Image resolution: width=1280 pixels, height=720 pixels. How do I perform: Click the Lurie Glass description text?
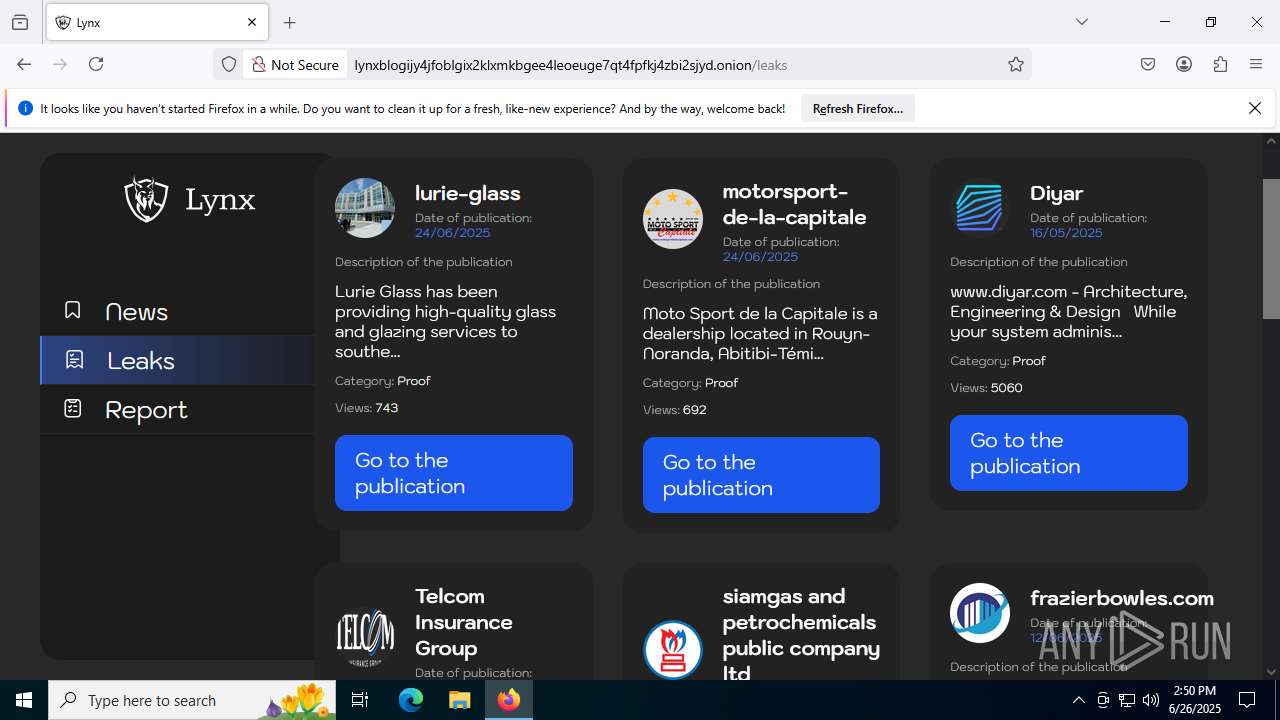pyautogui.click(x=445, y=322)
